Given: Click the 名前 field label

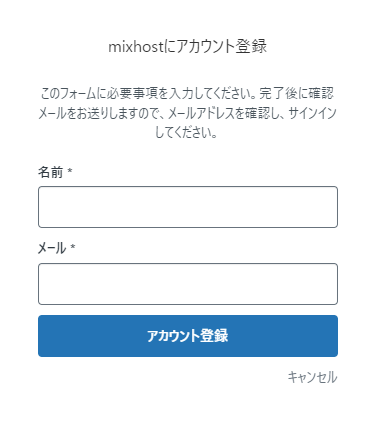Looking at the screenshot, I should (50, 172).
